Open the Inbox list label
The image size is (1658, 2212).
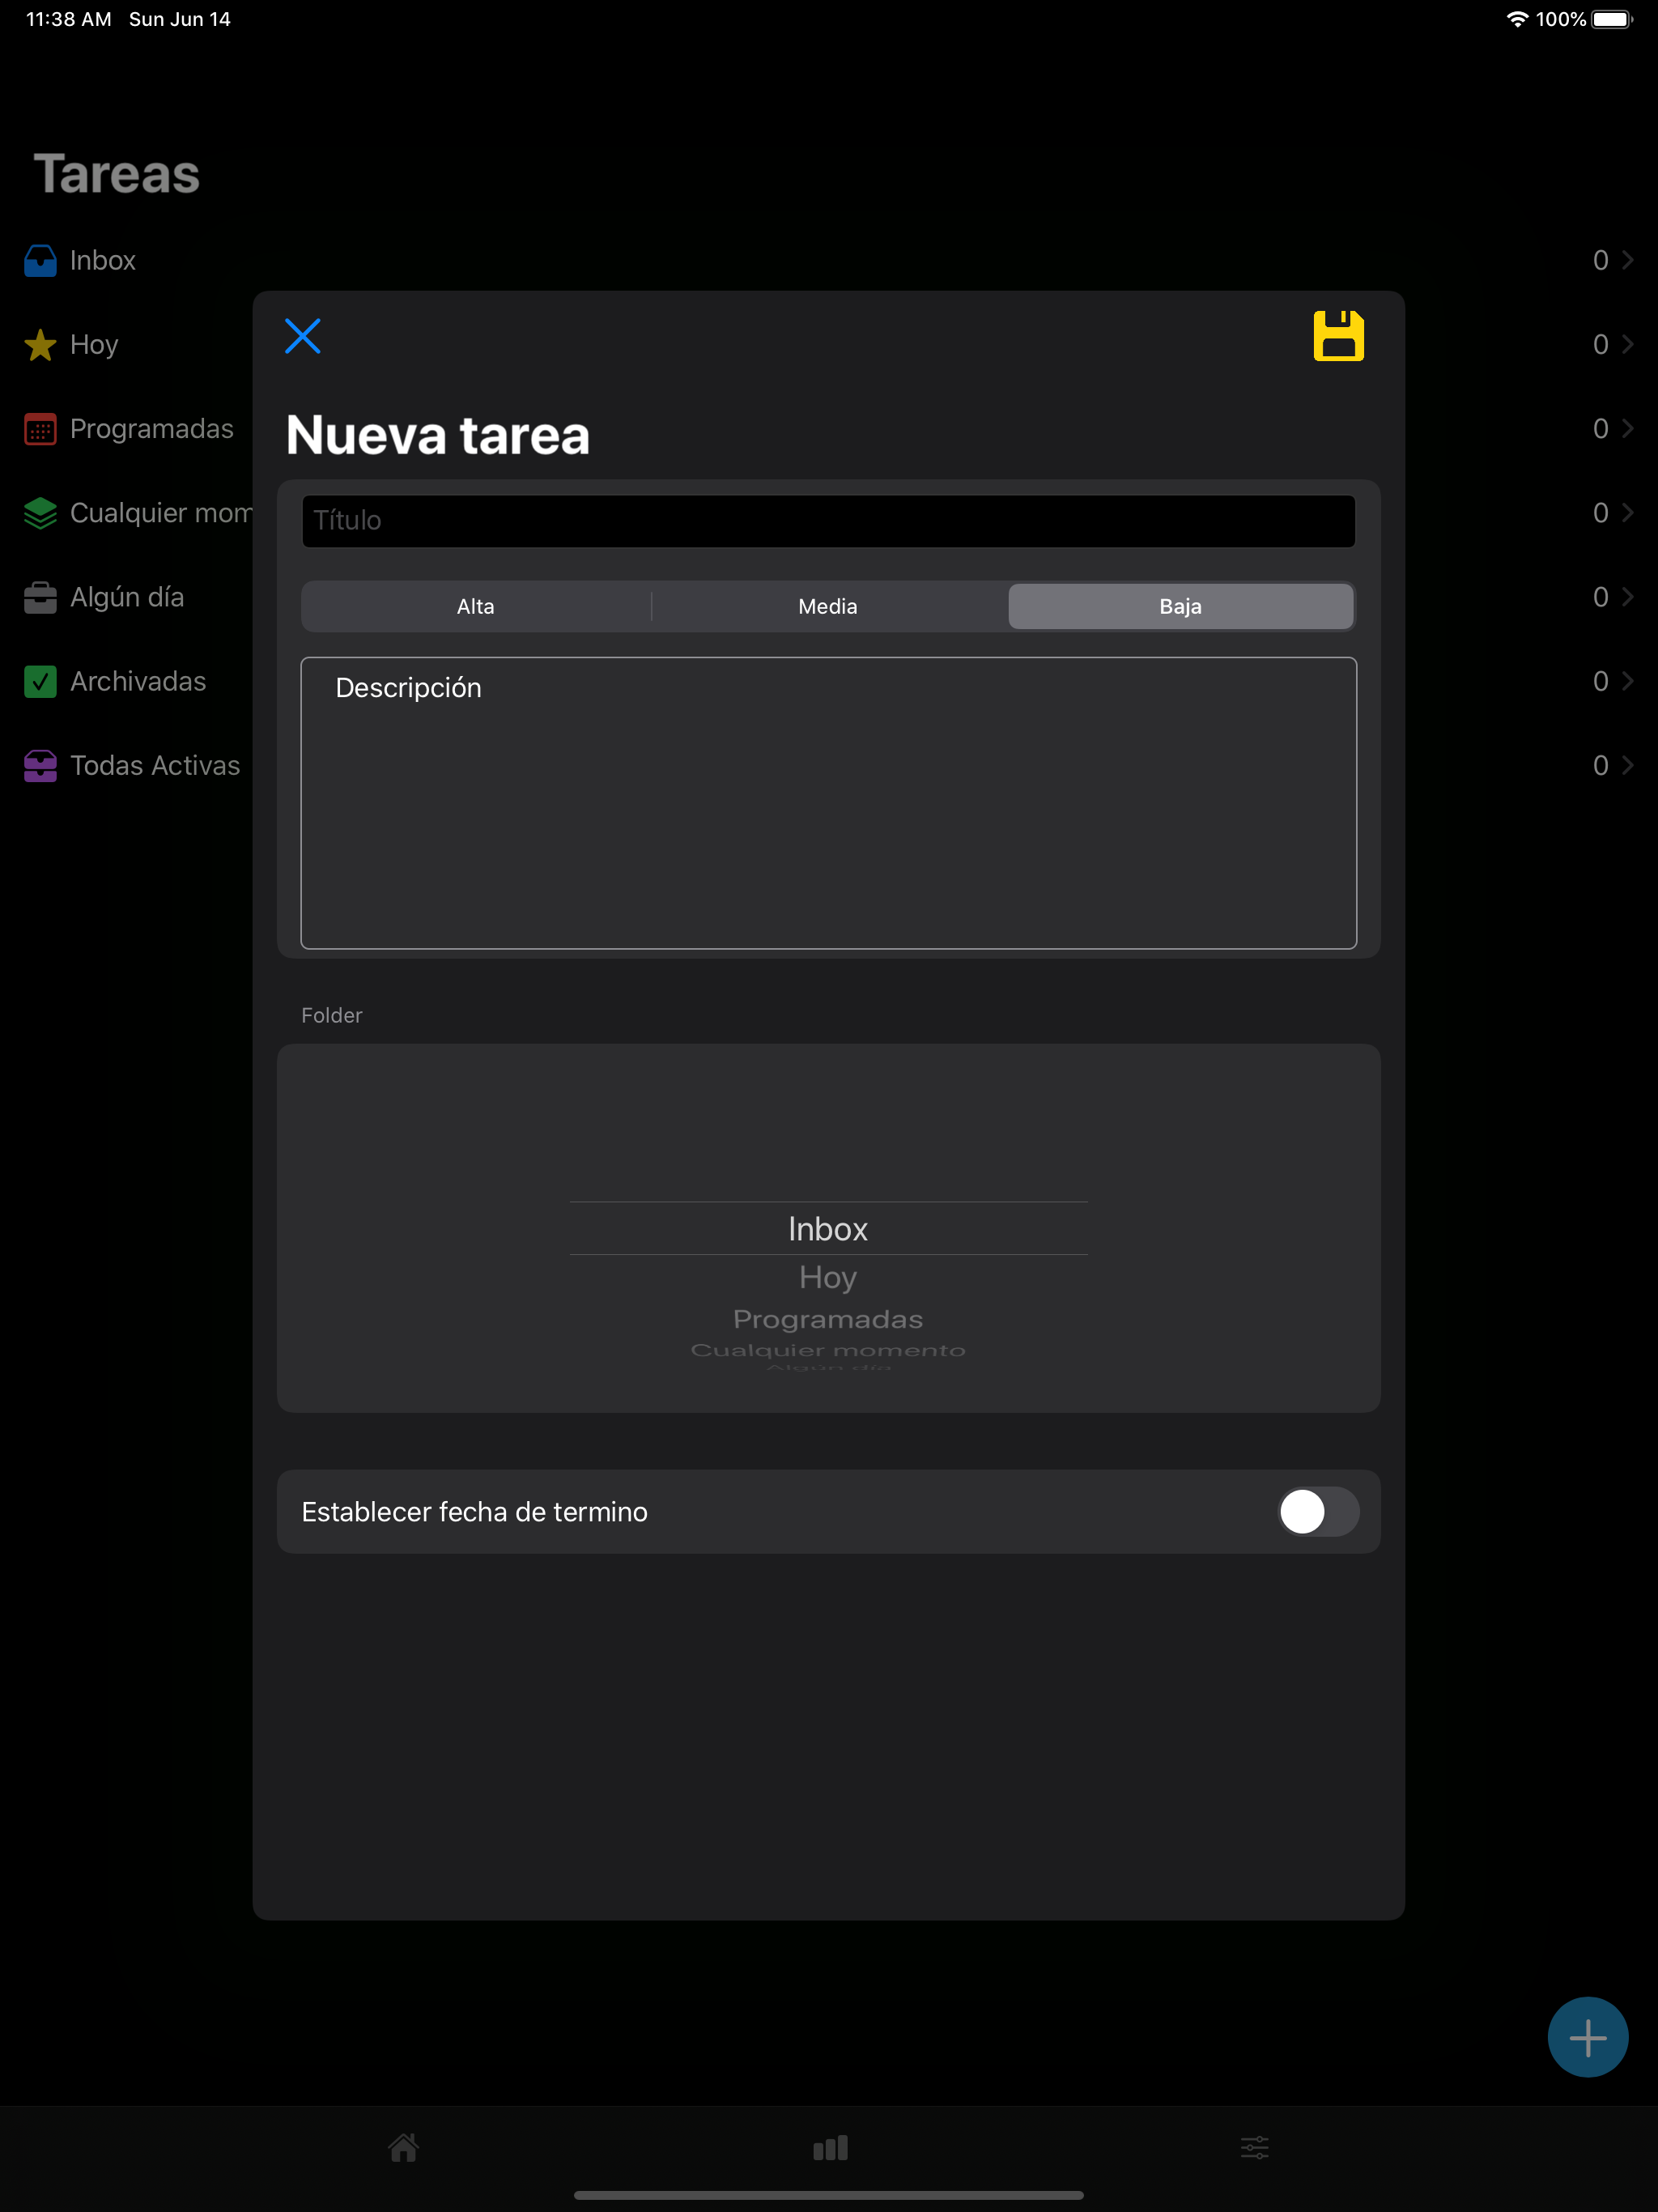[x=103, y=260]
